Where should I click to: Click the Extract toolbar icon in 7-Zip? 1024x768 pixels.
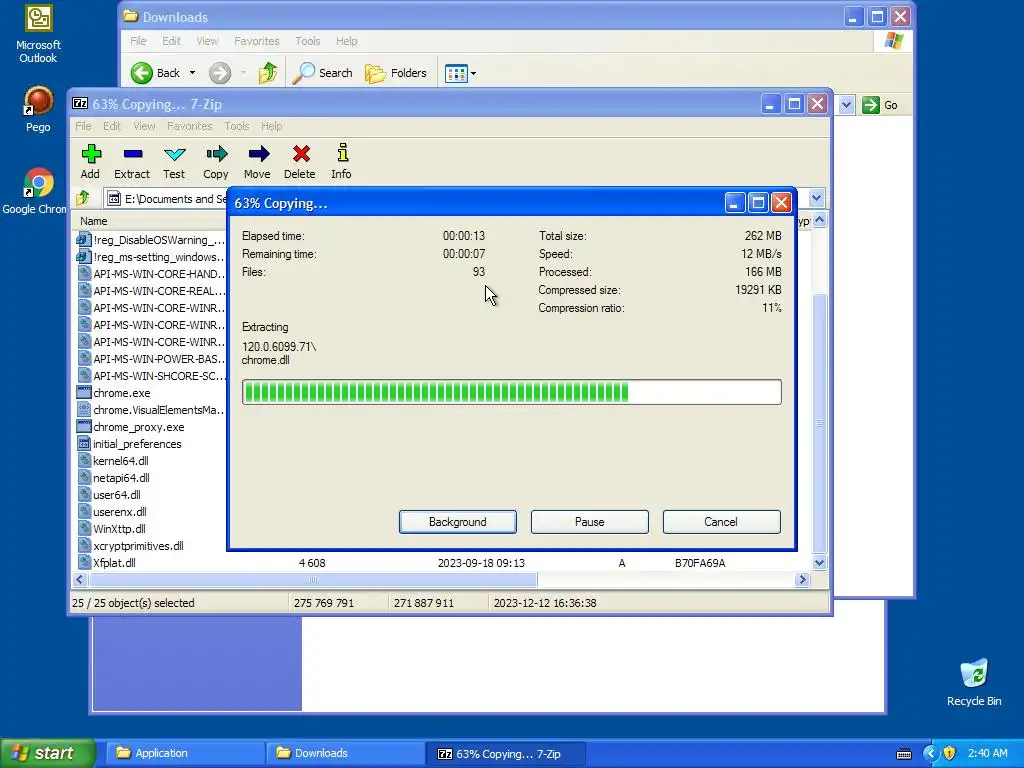[132, 161]
